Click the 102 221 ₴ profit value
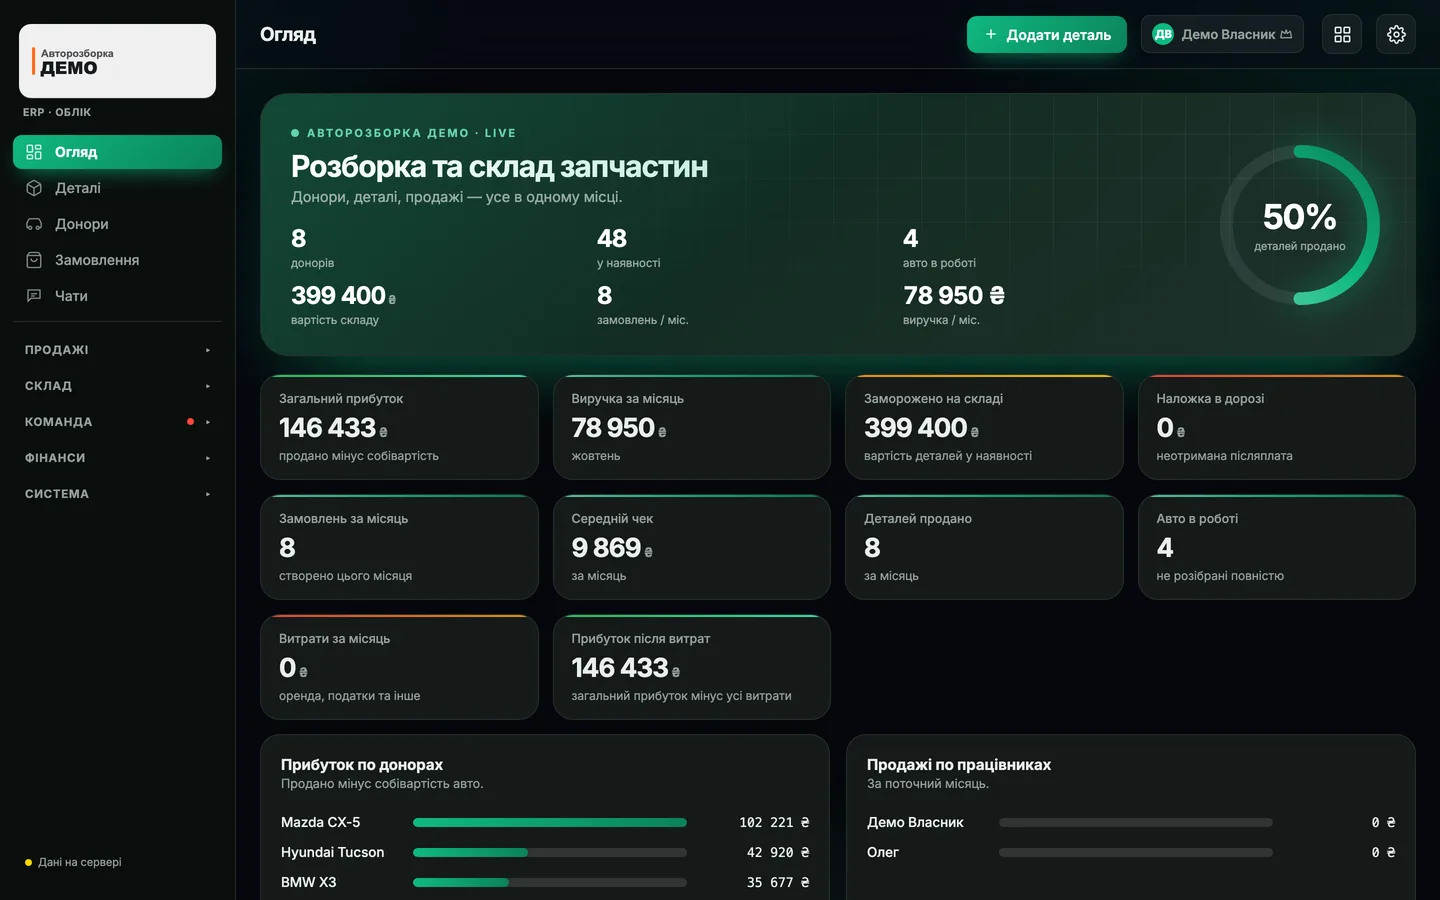Screen dimensions: 1440x900 point(774,822)
